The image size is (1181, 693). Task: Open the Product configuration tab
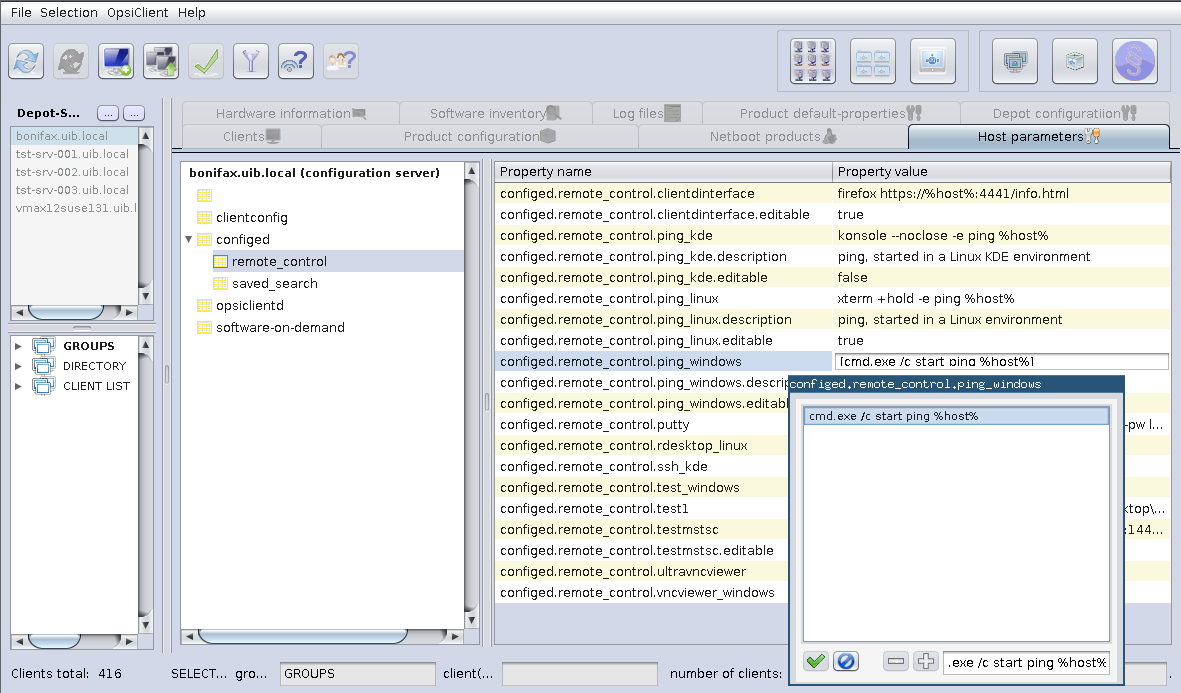(x=479, y=136)
